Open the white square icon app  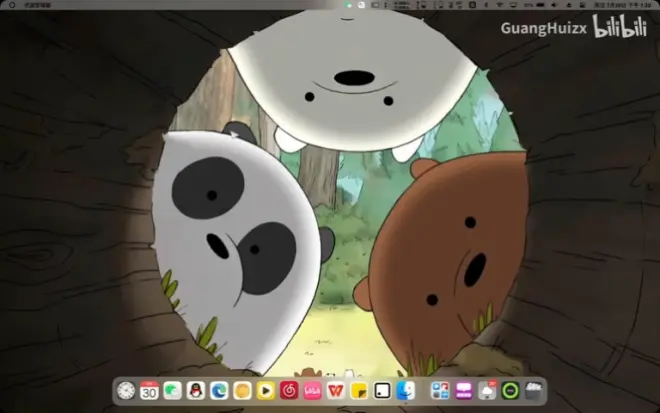(x=382, y=390)
